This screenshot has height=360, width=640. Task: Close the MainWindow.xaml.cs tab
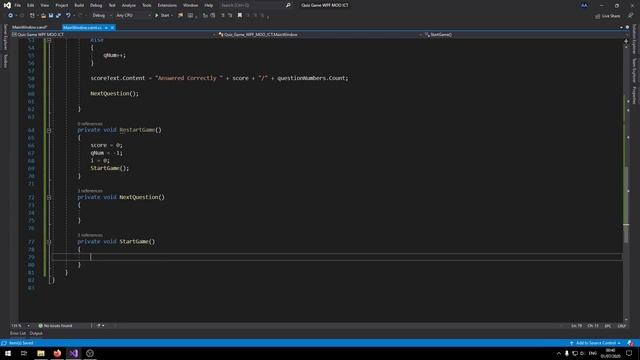[112, 27]
